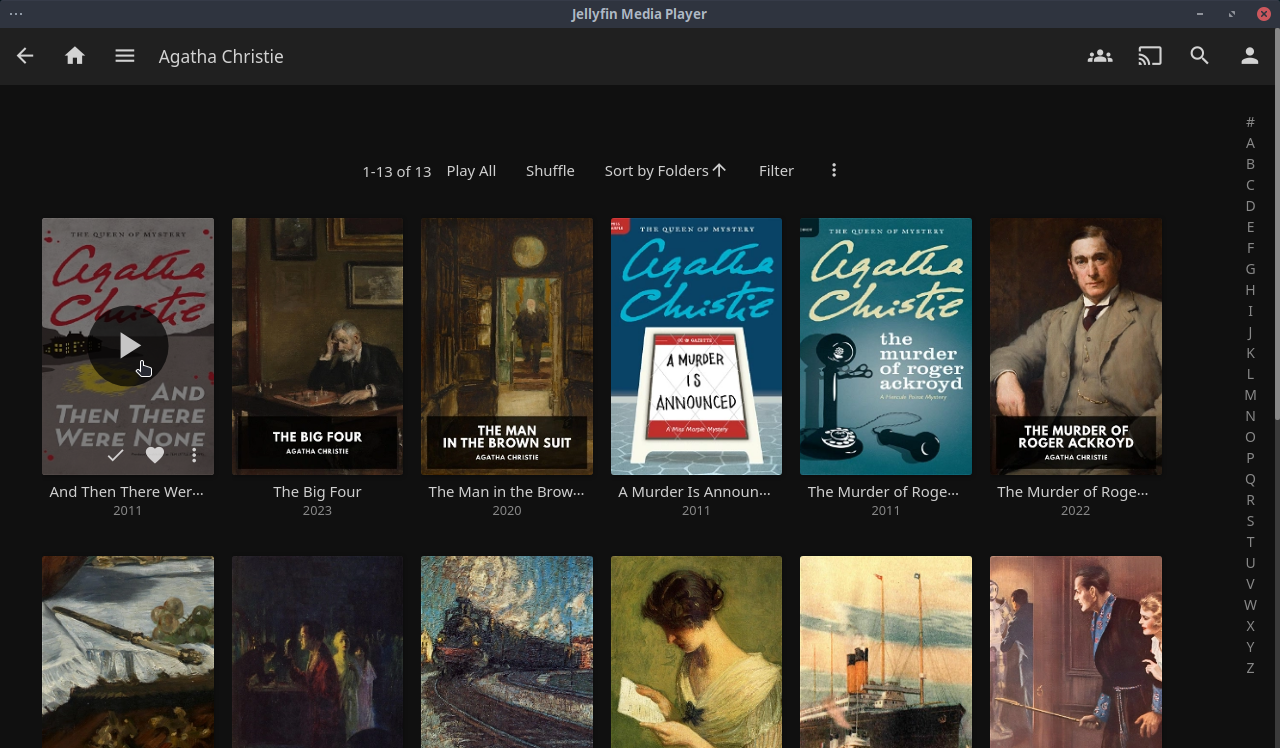Open 'The Murder of Roge…' title dated 2022

1074,492
